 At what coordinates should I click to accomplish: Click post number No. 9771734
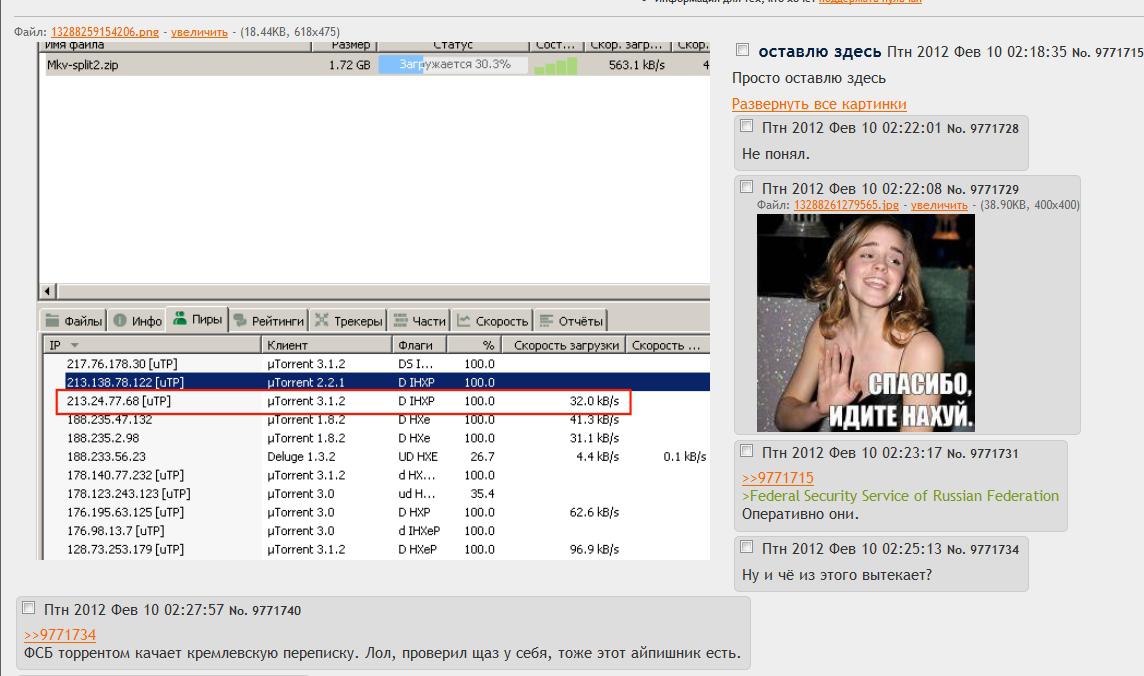[983, 550]
